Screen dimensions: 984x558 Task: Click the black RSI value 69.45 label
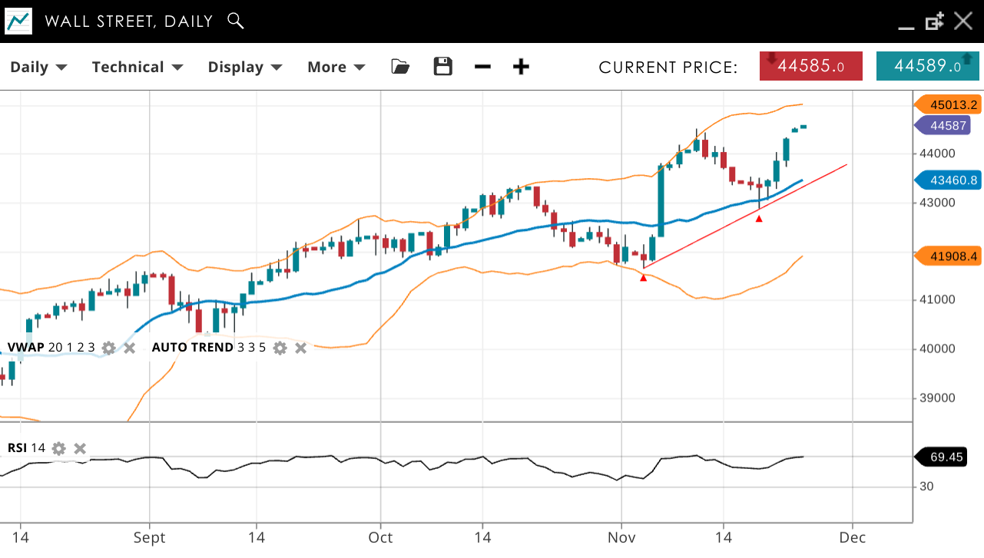(x=944, y=457)
